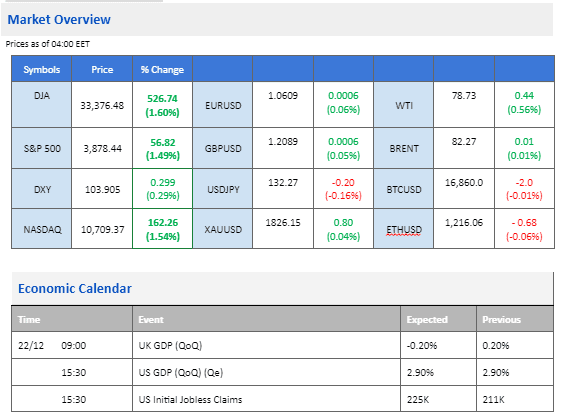Select the XAUUSD symbol cell

(x=223, y=229)
